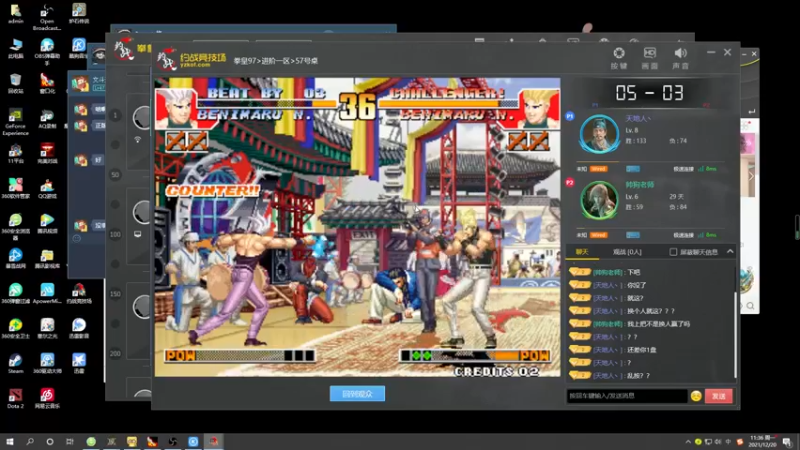
Task: Click player 帅狗老师 avatar
Action: 599,201
